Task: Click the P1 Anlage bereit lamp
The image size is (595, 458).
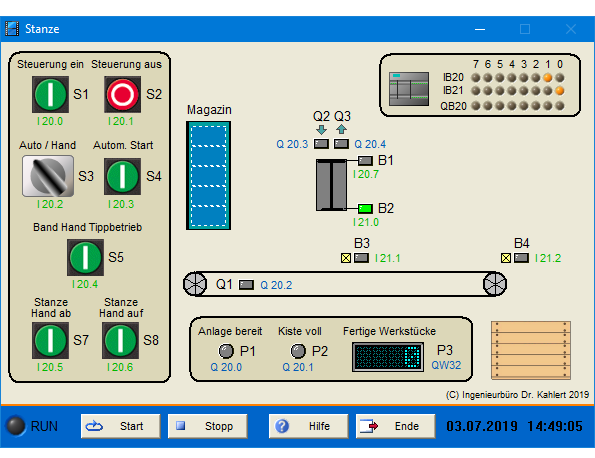Action: [226, 351]
